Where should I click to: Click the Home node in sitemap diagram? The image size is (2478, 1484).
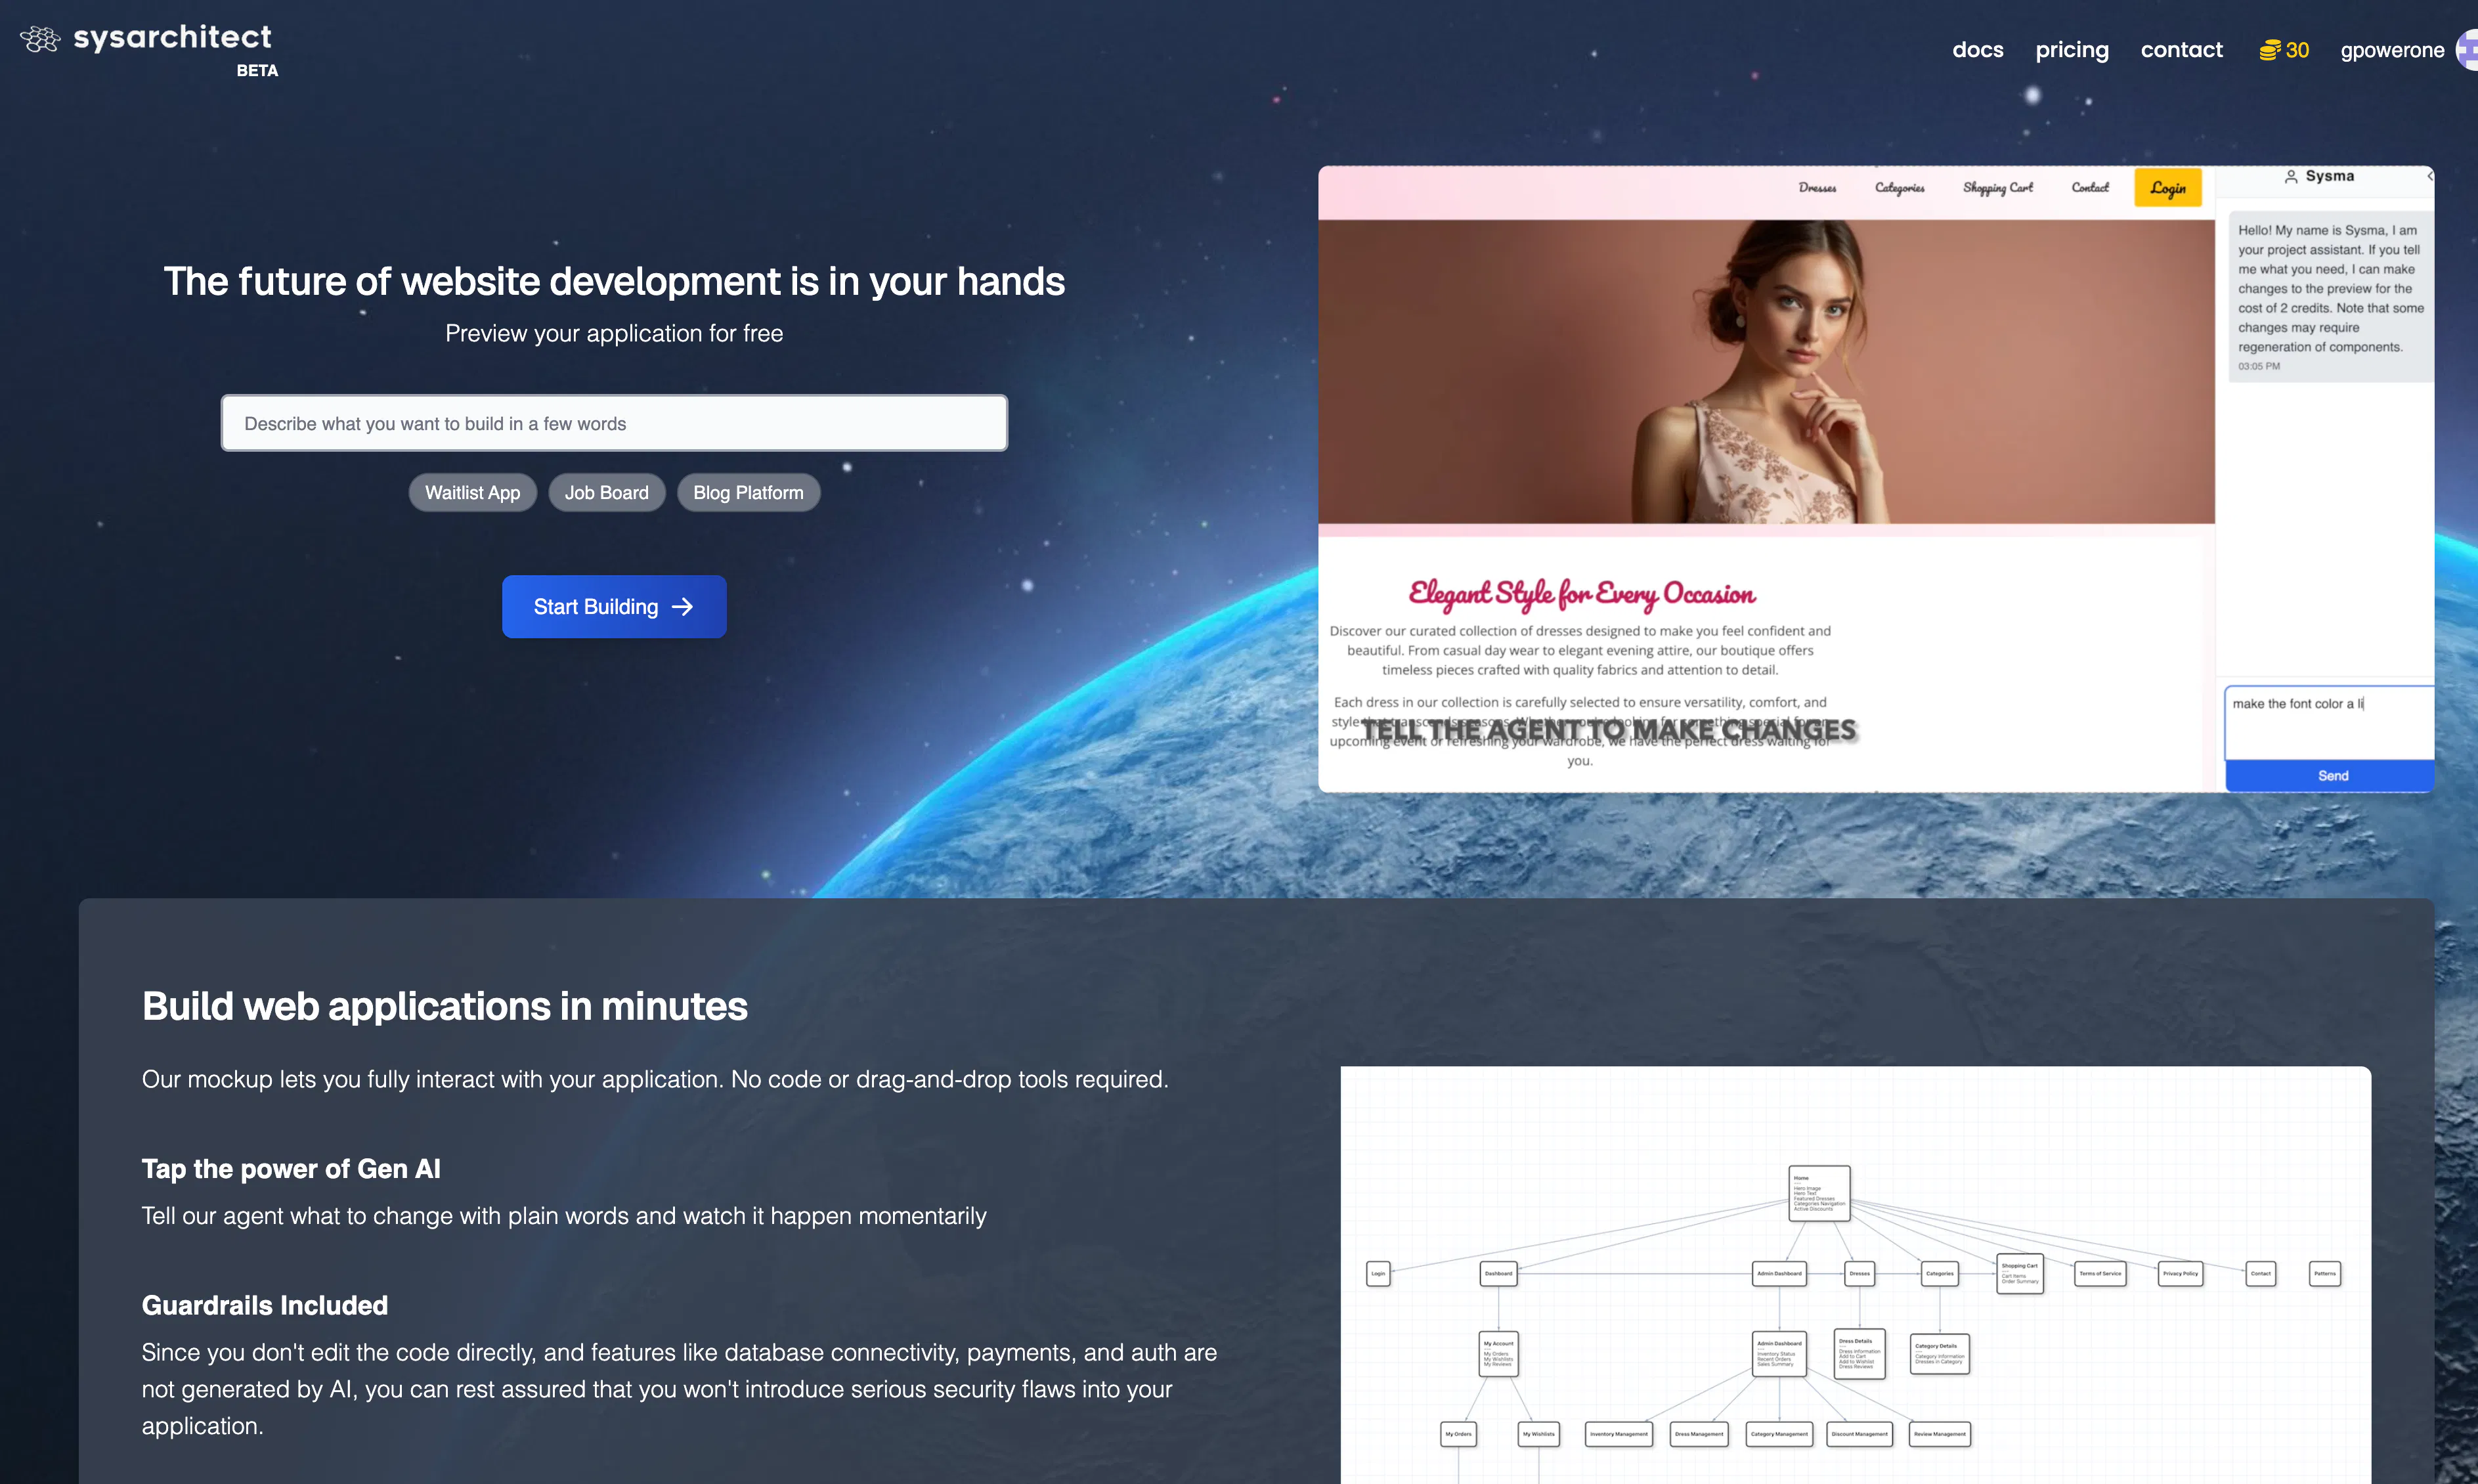point(1818,1193)
